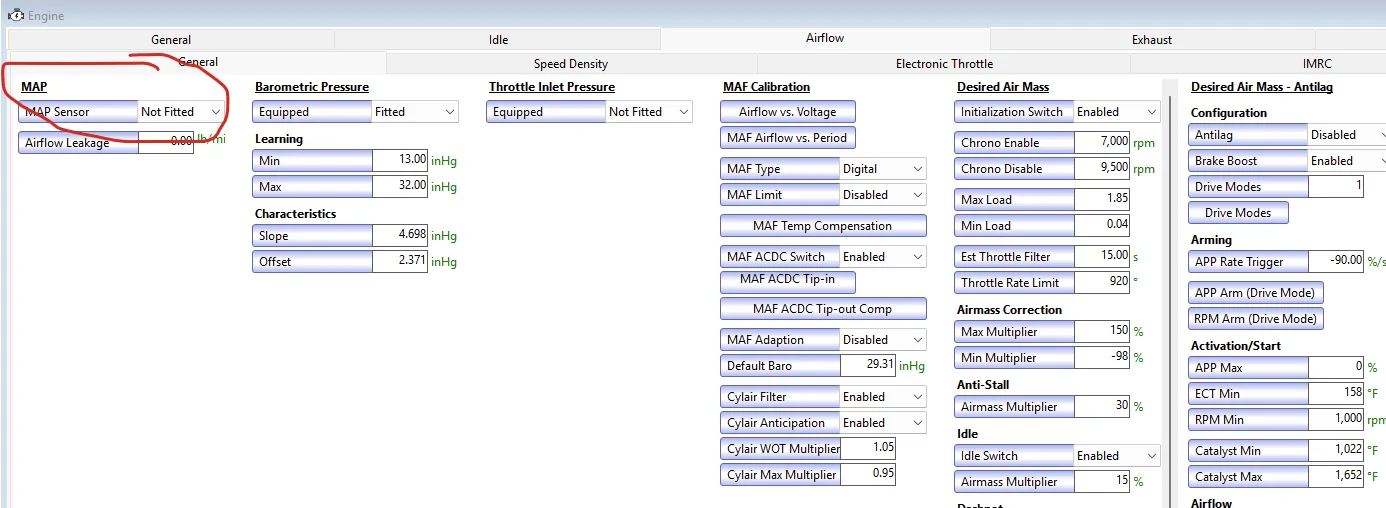
Task: Switch to the Exhaust tab
Action: click(1152, 40)
